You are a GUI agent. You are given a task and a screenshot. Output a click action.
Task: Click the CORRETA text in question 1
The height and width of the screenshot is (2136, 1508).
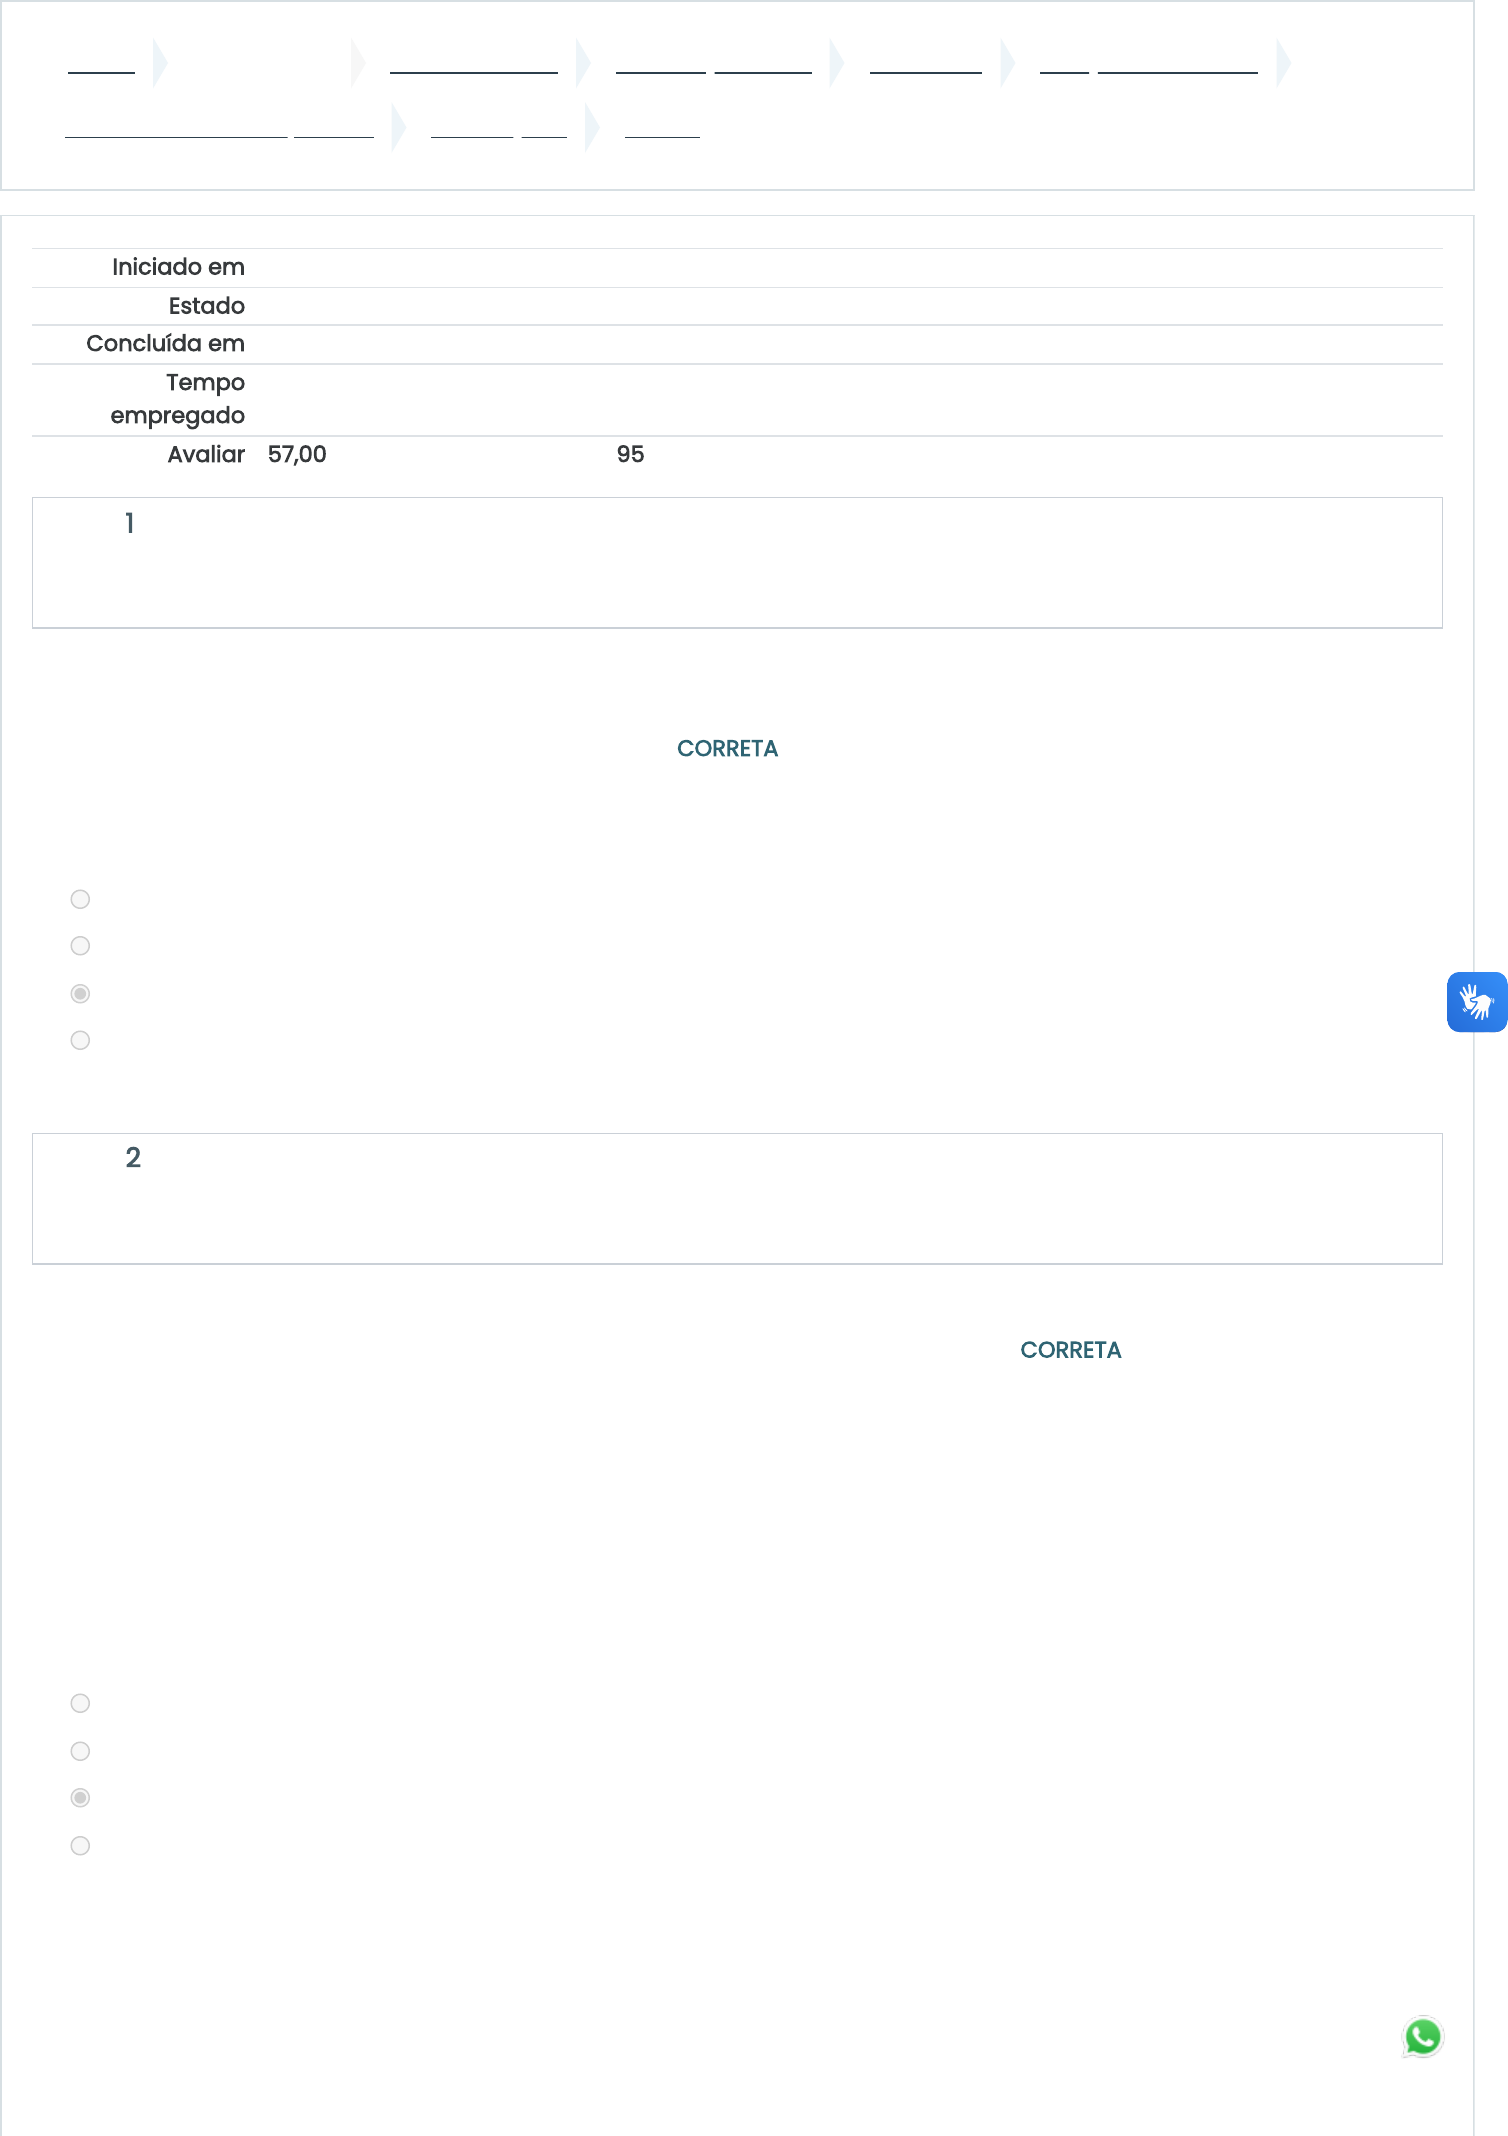pos(727,749)
